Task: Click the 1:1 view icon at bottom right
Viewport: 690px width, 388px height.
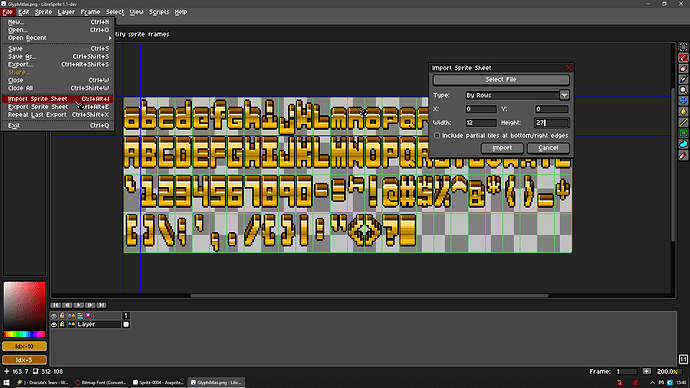Action: (683, 359)
